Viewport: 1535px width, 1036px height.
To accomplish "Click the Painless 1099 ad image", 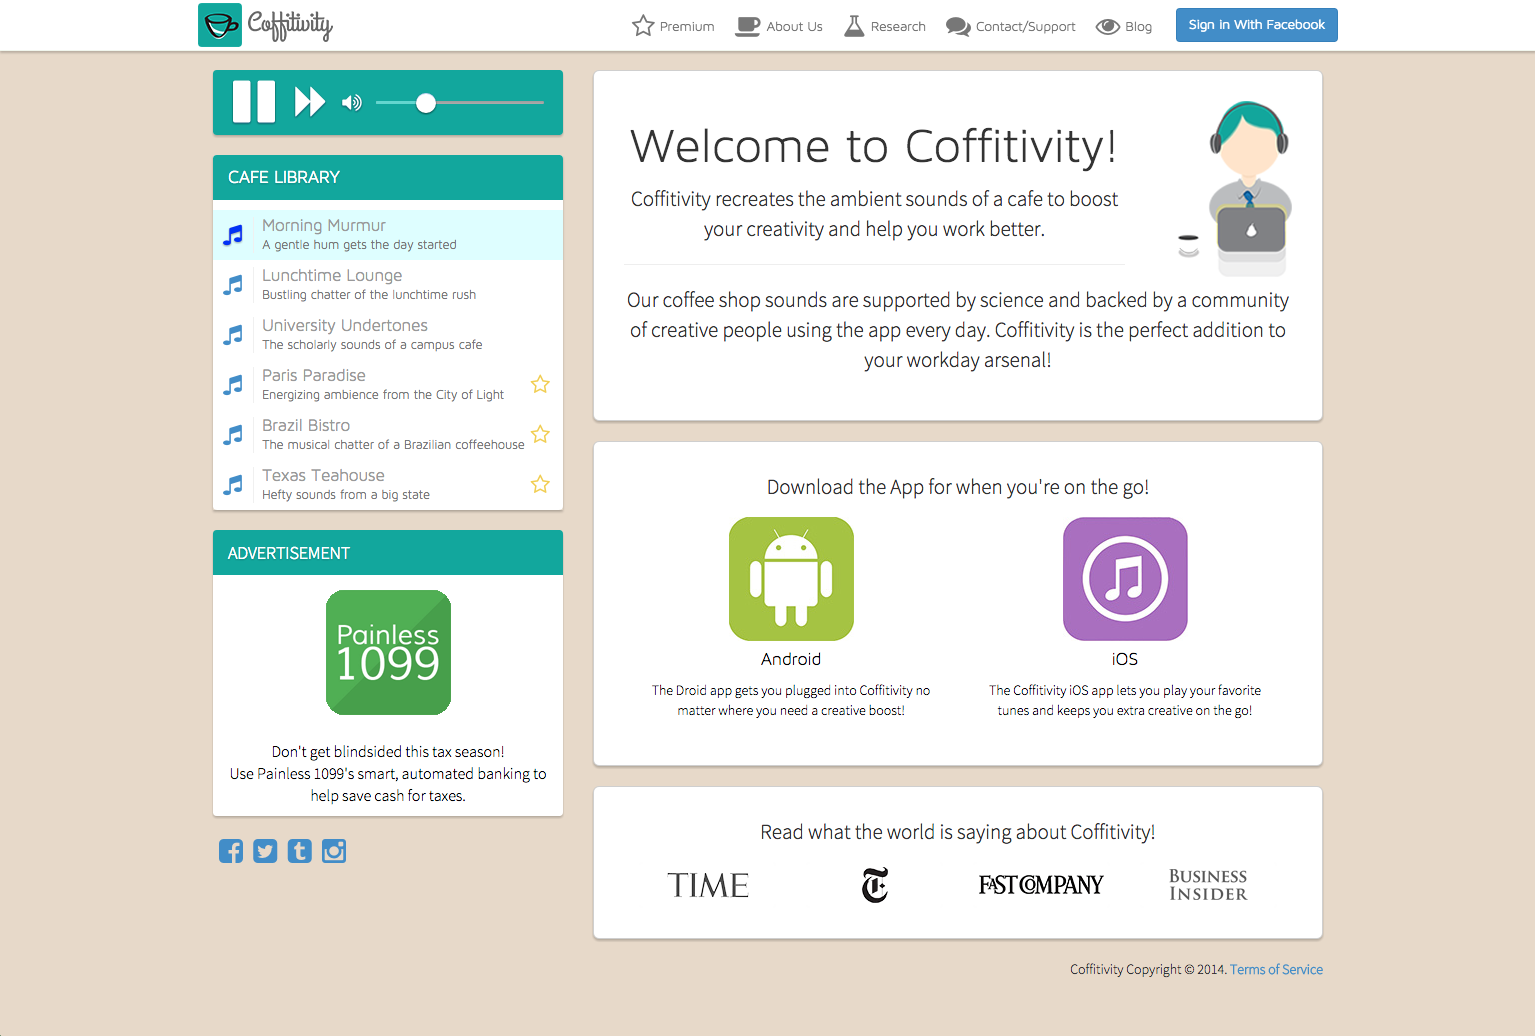I will pos(388,652).
